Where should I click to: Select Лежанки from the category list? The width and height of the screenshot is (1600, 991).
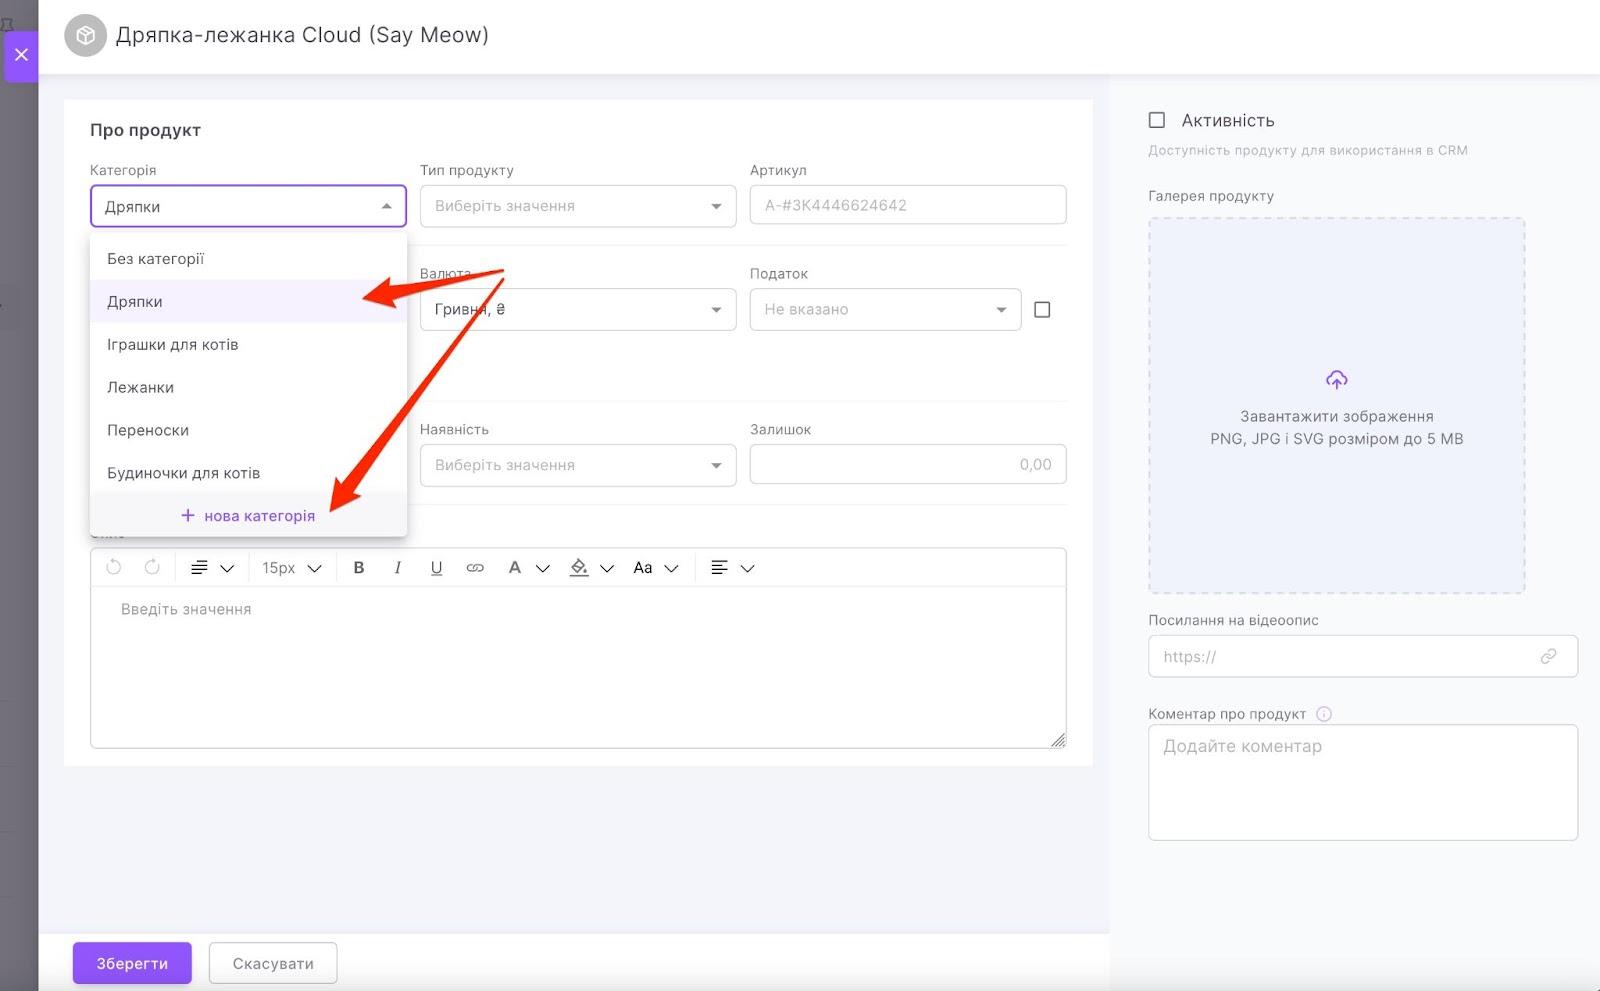point(141,387)
